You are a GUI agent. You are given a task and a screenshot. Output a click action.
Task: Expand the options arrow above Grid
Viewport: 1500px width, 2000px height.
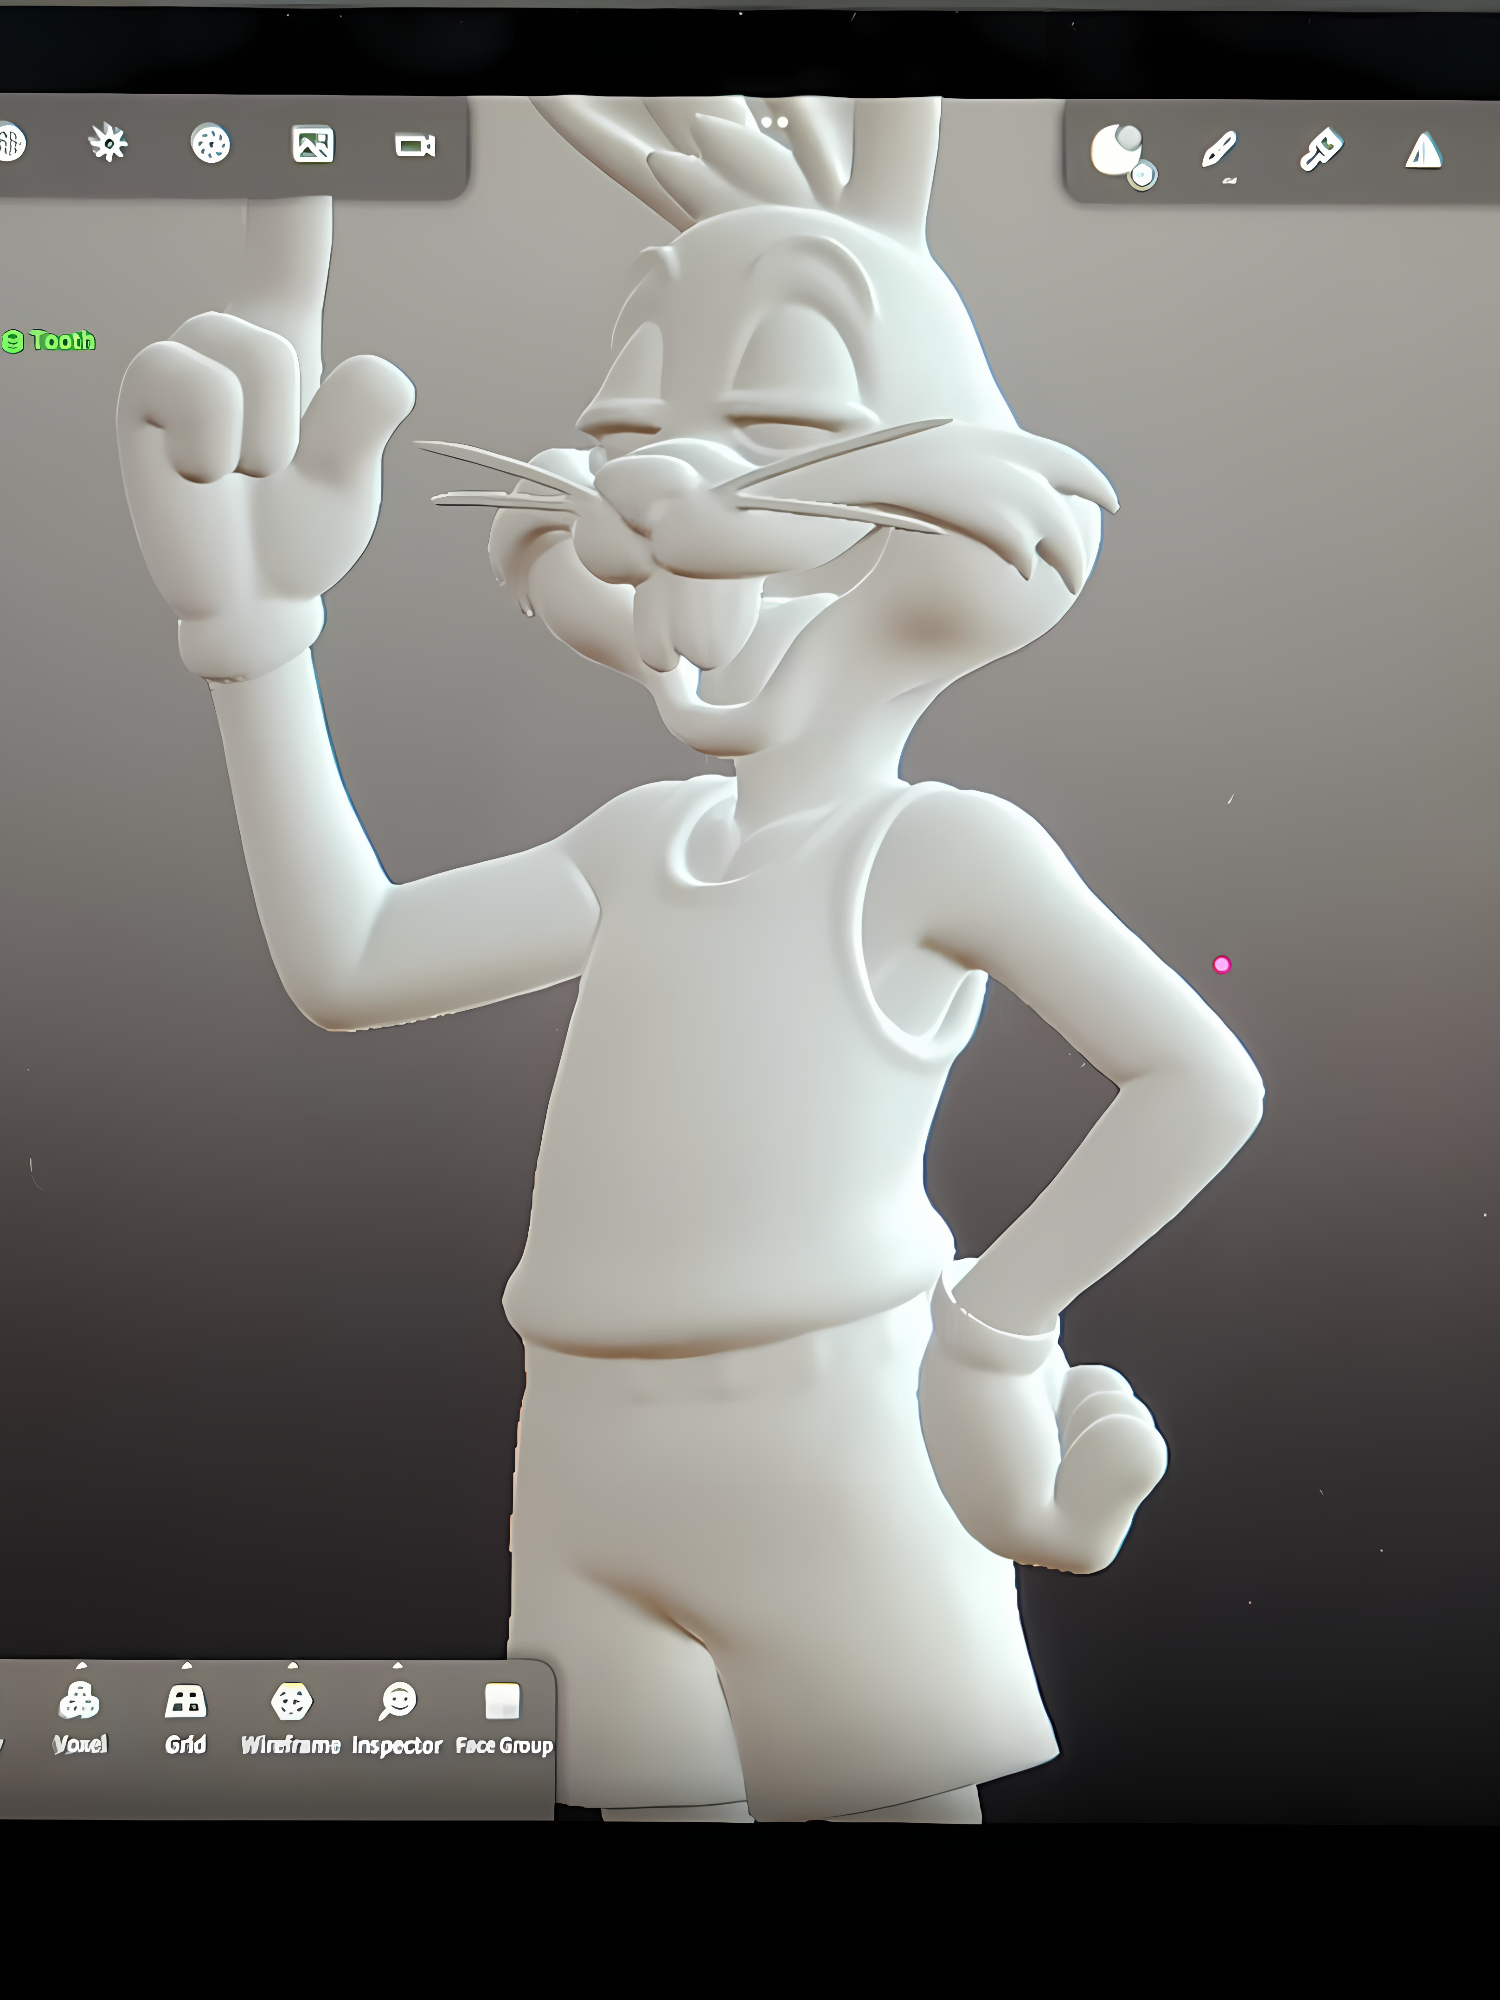pyautogui.click(x=186, y=1665)
